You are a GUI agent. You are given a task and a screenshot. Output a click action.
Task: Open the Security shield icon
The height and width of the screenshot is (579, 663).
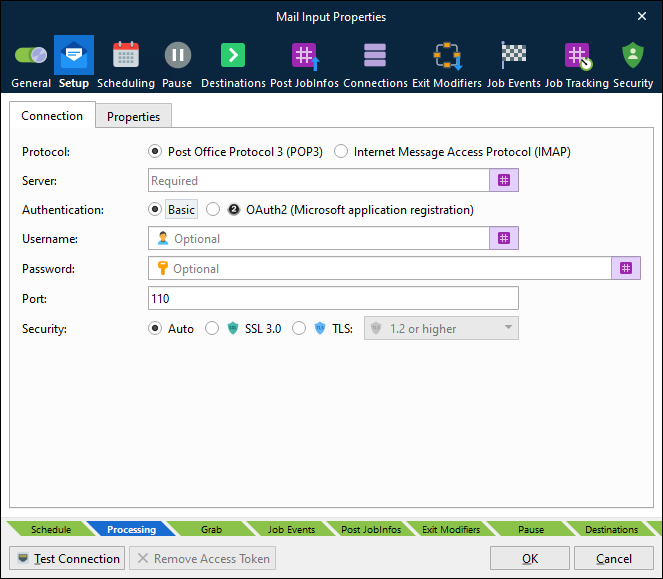click(633, 55)
